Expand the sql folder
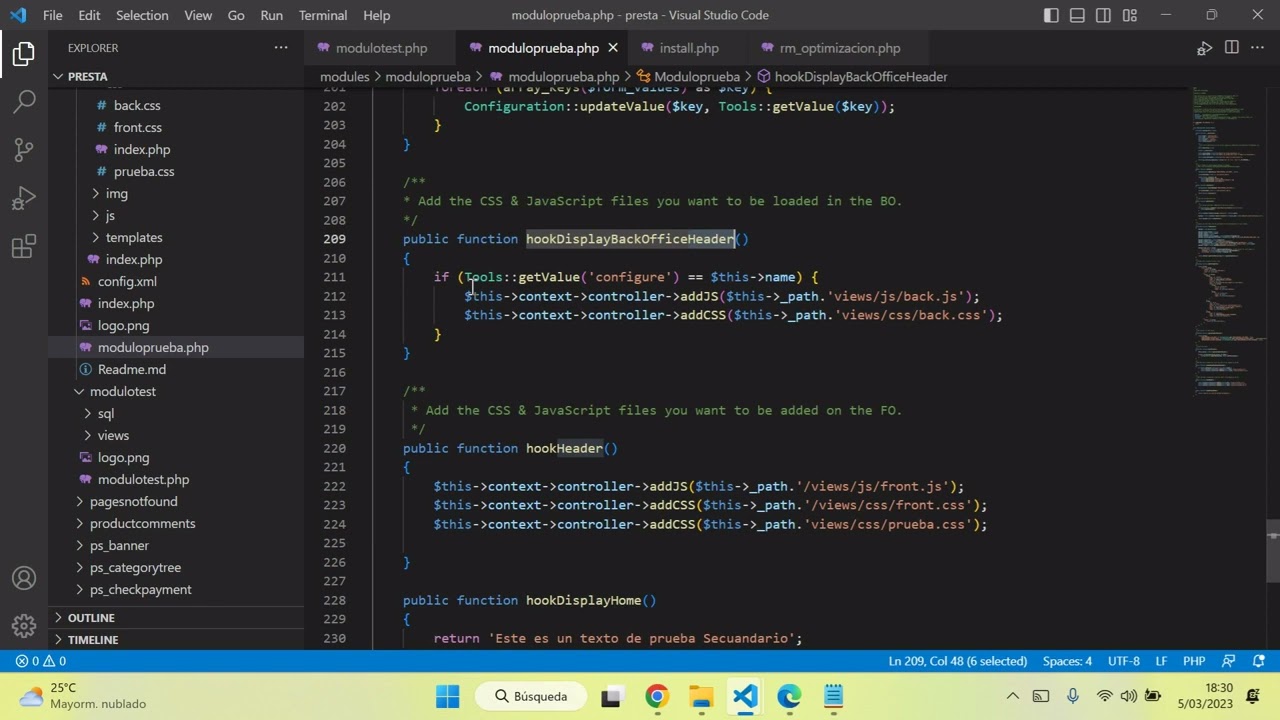Screen dimensions: 1280x720 pos(106,413)
